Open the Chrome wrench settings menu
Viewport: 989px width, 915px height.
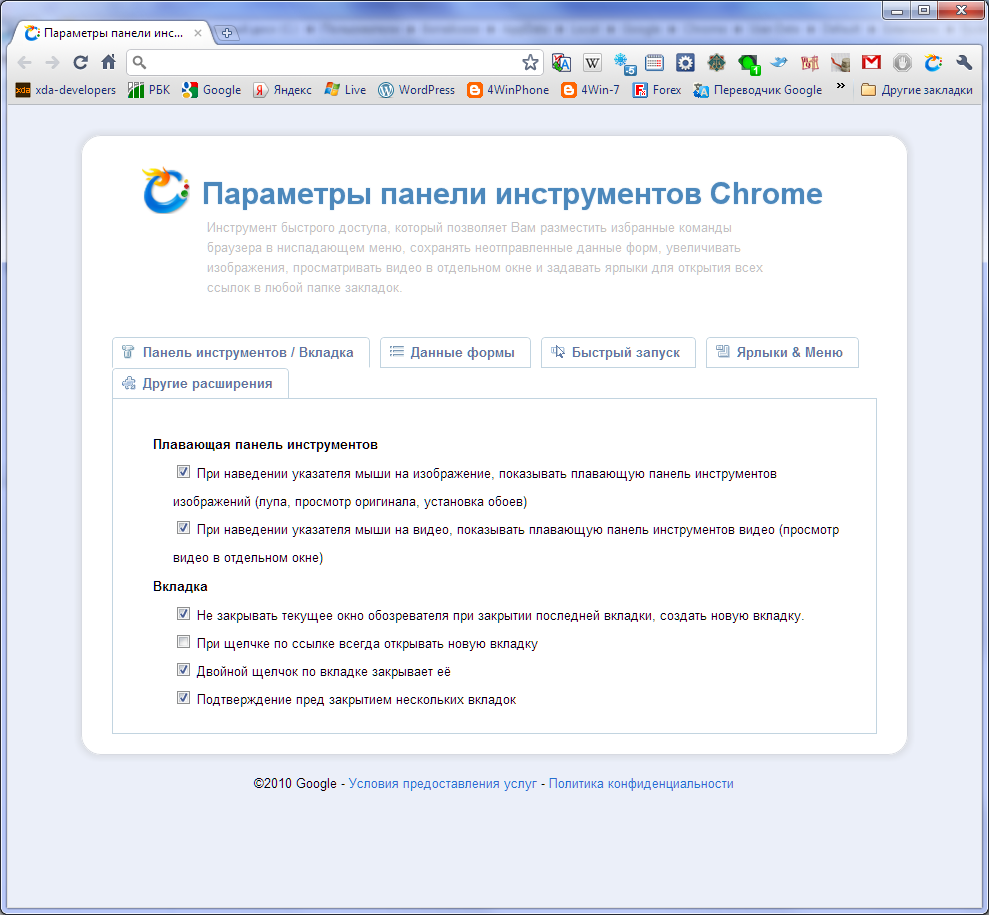point(964,62)
